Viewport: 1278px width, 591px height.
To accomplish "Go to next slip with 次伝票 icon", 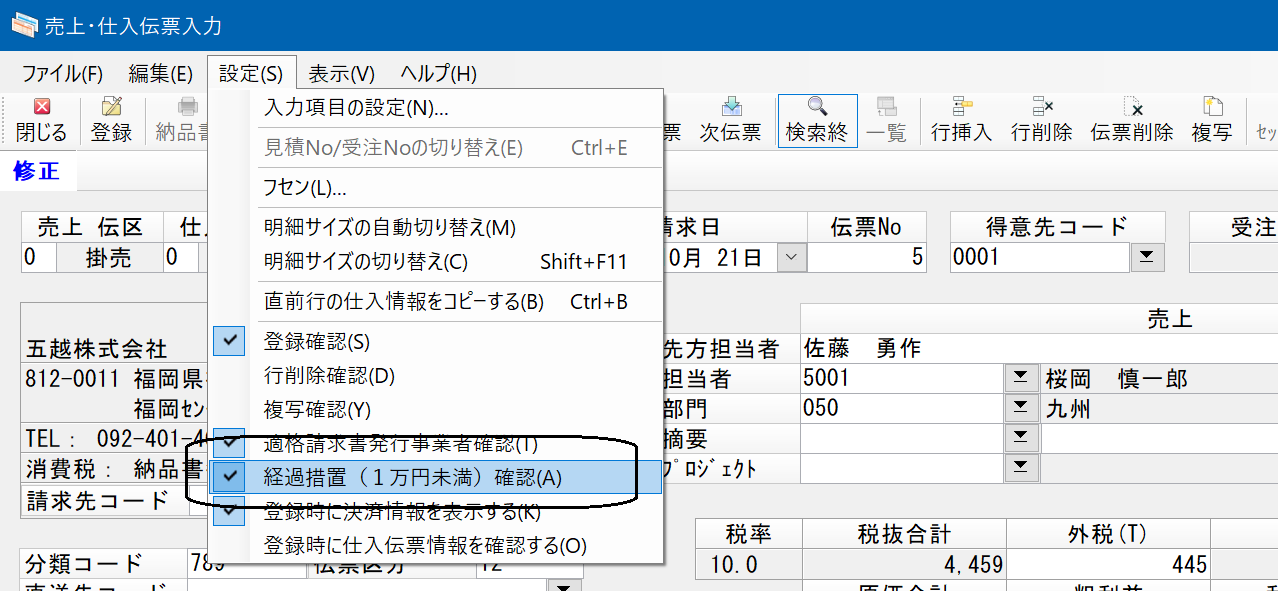I will click(x=731, y=120).
